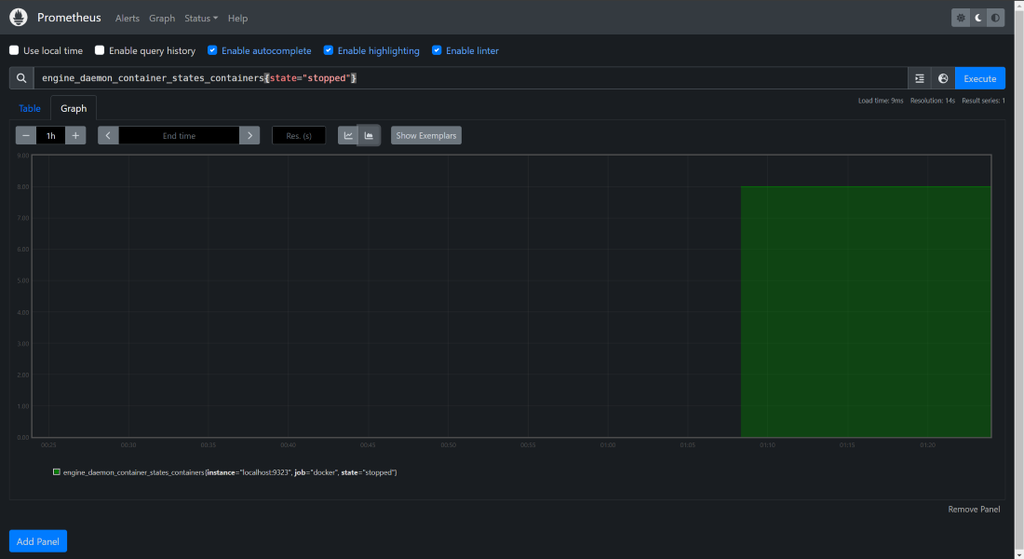Viewport: 1024px width, 559px height.
Task: Click Remove Panel link
Action: pos(974,509)
